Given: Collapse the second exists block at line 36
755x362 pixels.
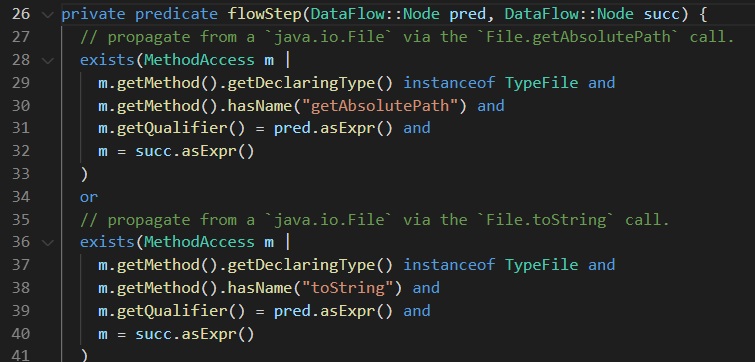Looking at the screenshot, I should [x=48, y=242].
